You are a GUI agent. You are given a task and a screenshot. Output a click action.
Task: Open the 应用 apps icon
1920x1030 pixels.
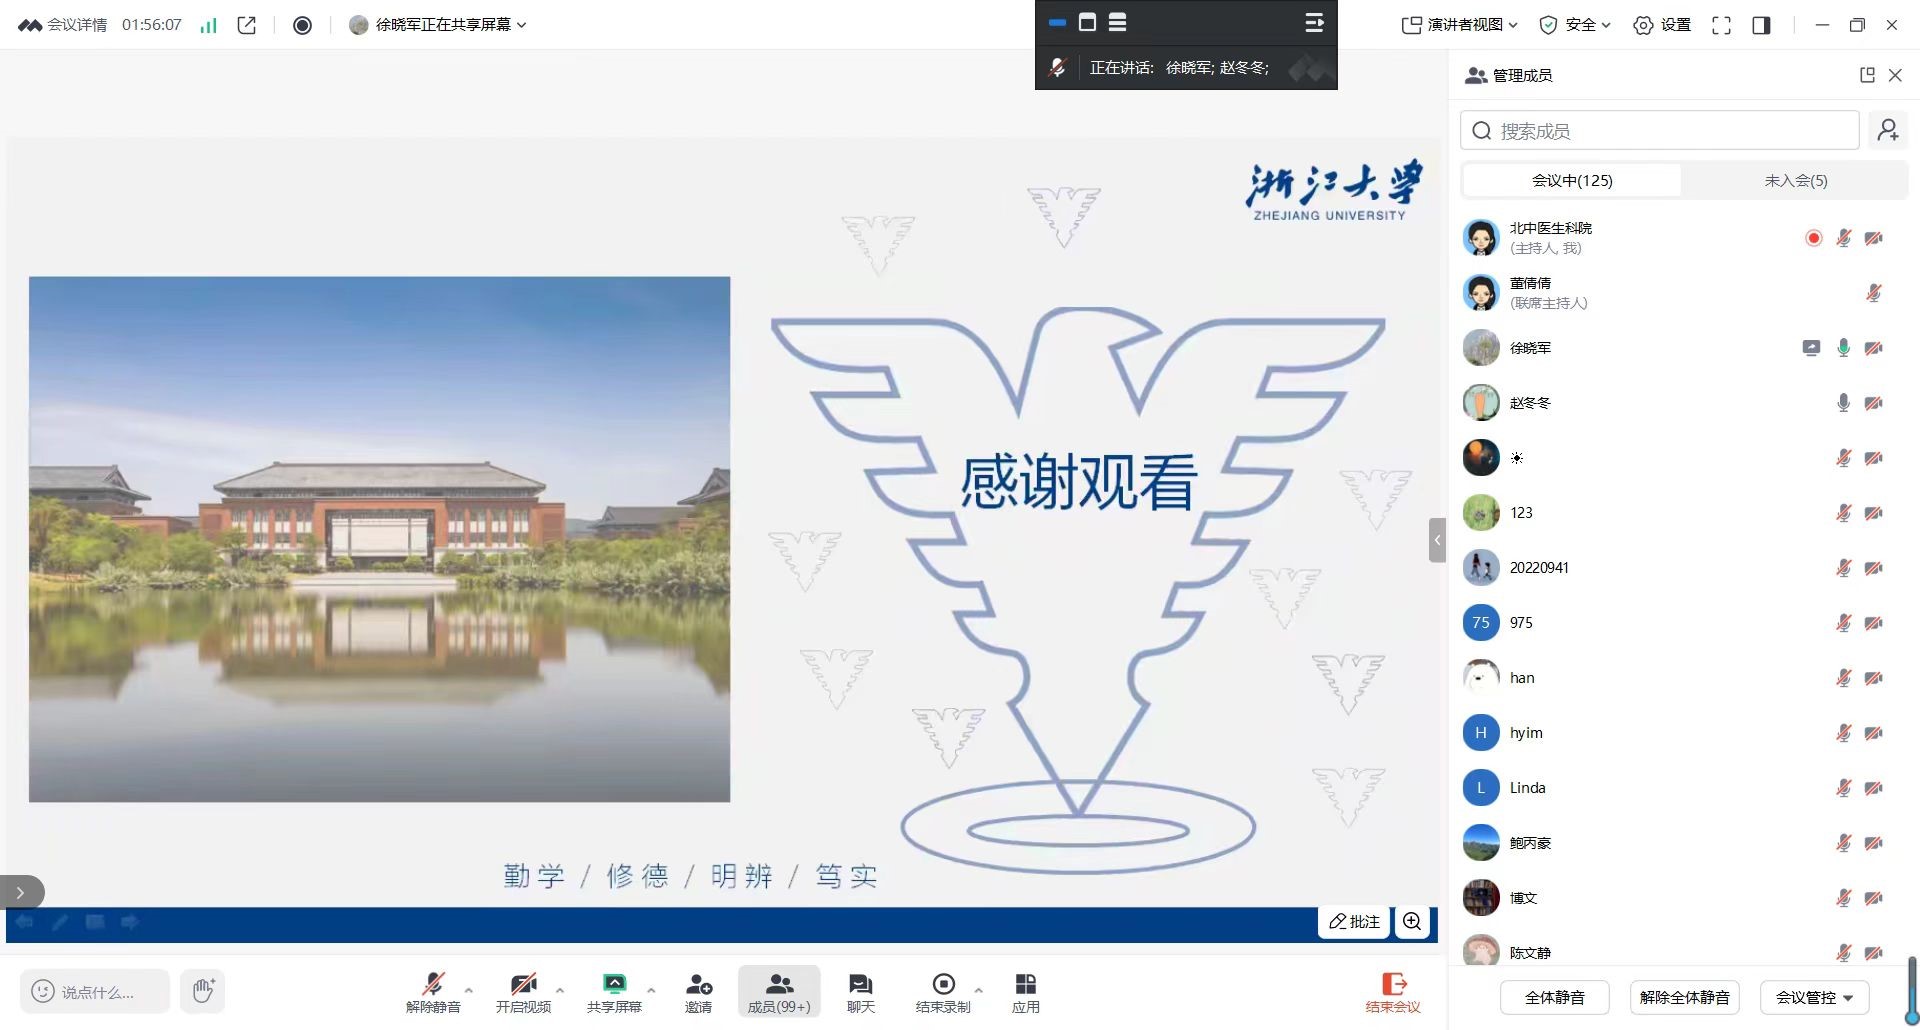pos(1025,993)
